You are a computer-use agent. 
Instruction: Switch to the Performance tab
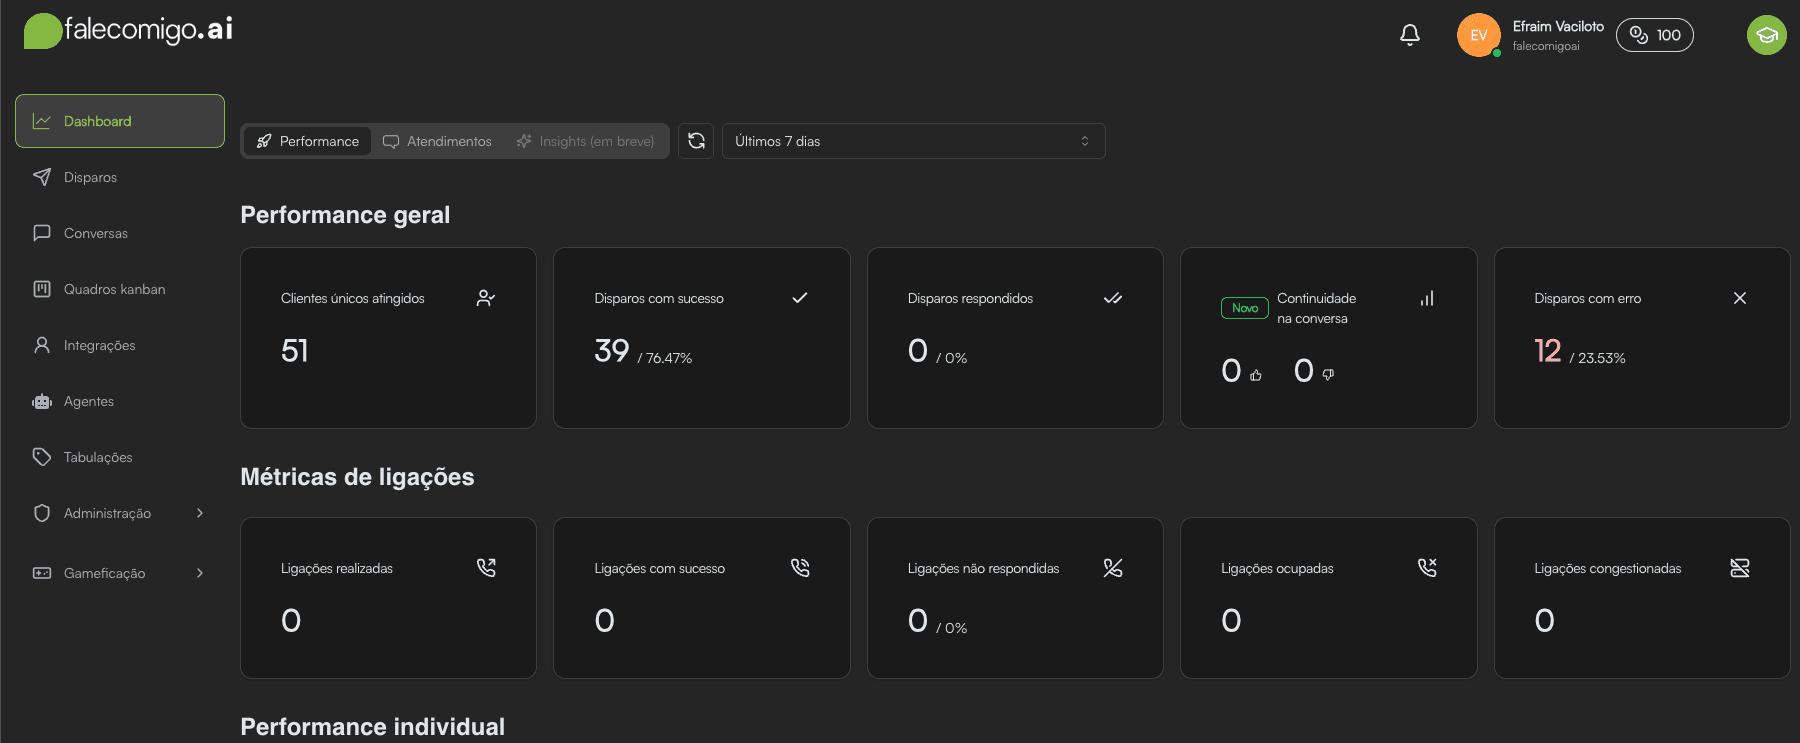(x=308, y=141)
